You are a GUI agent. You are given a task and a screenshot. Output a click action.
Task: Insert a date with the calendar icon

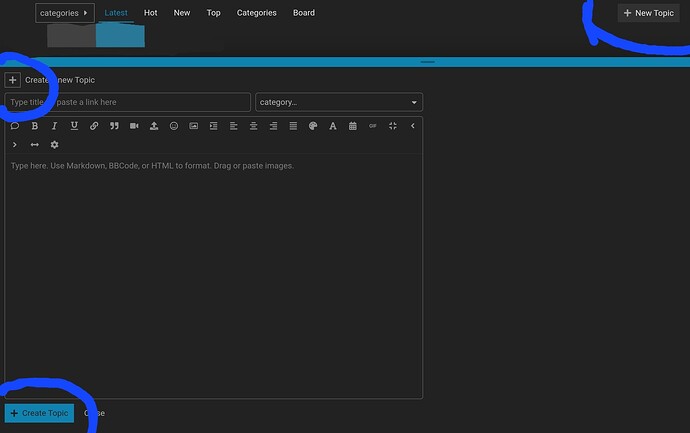pos(352,126)
